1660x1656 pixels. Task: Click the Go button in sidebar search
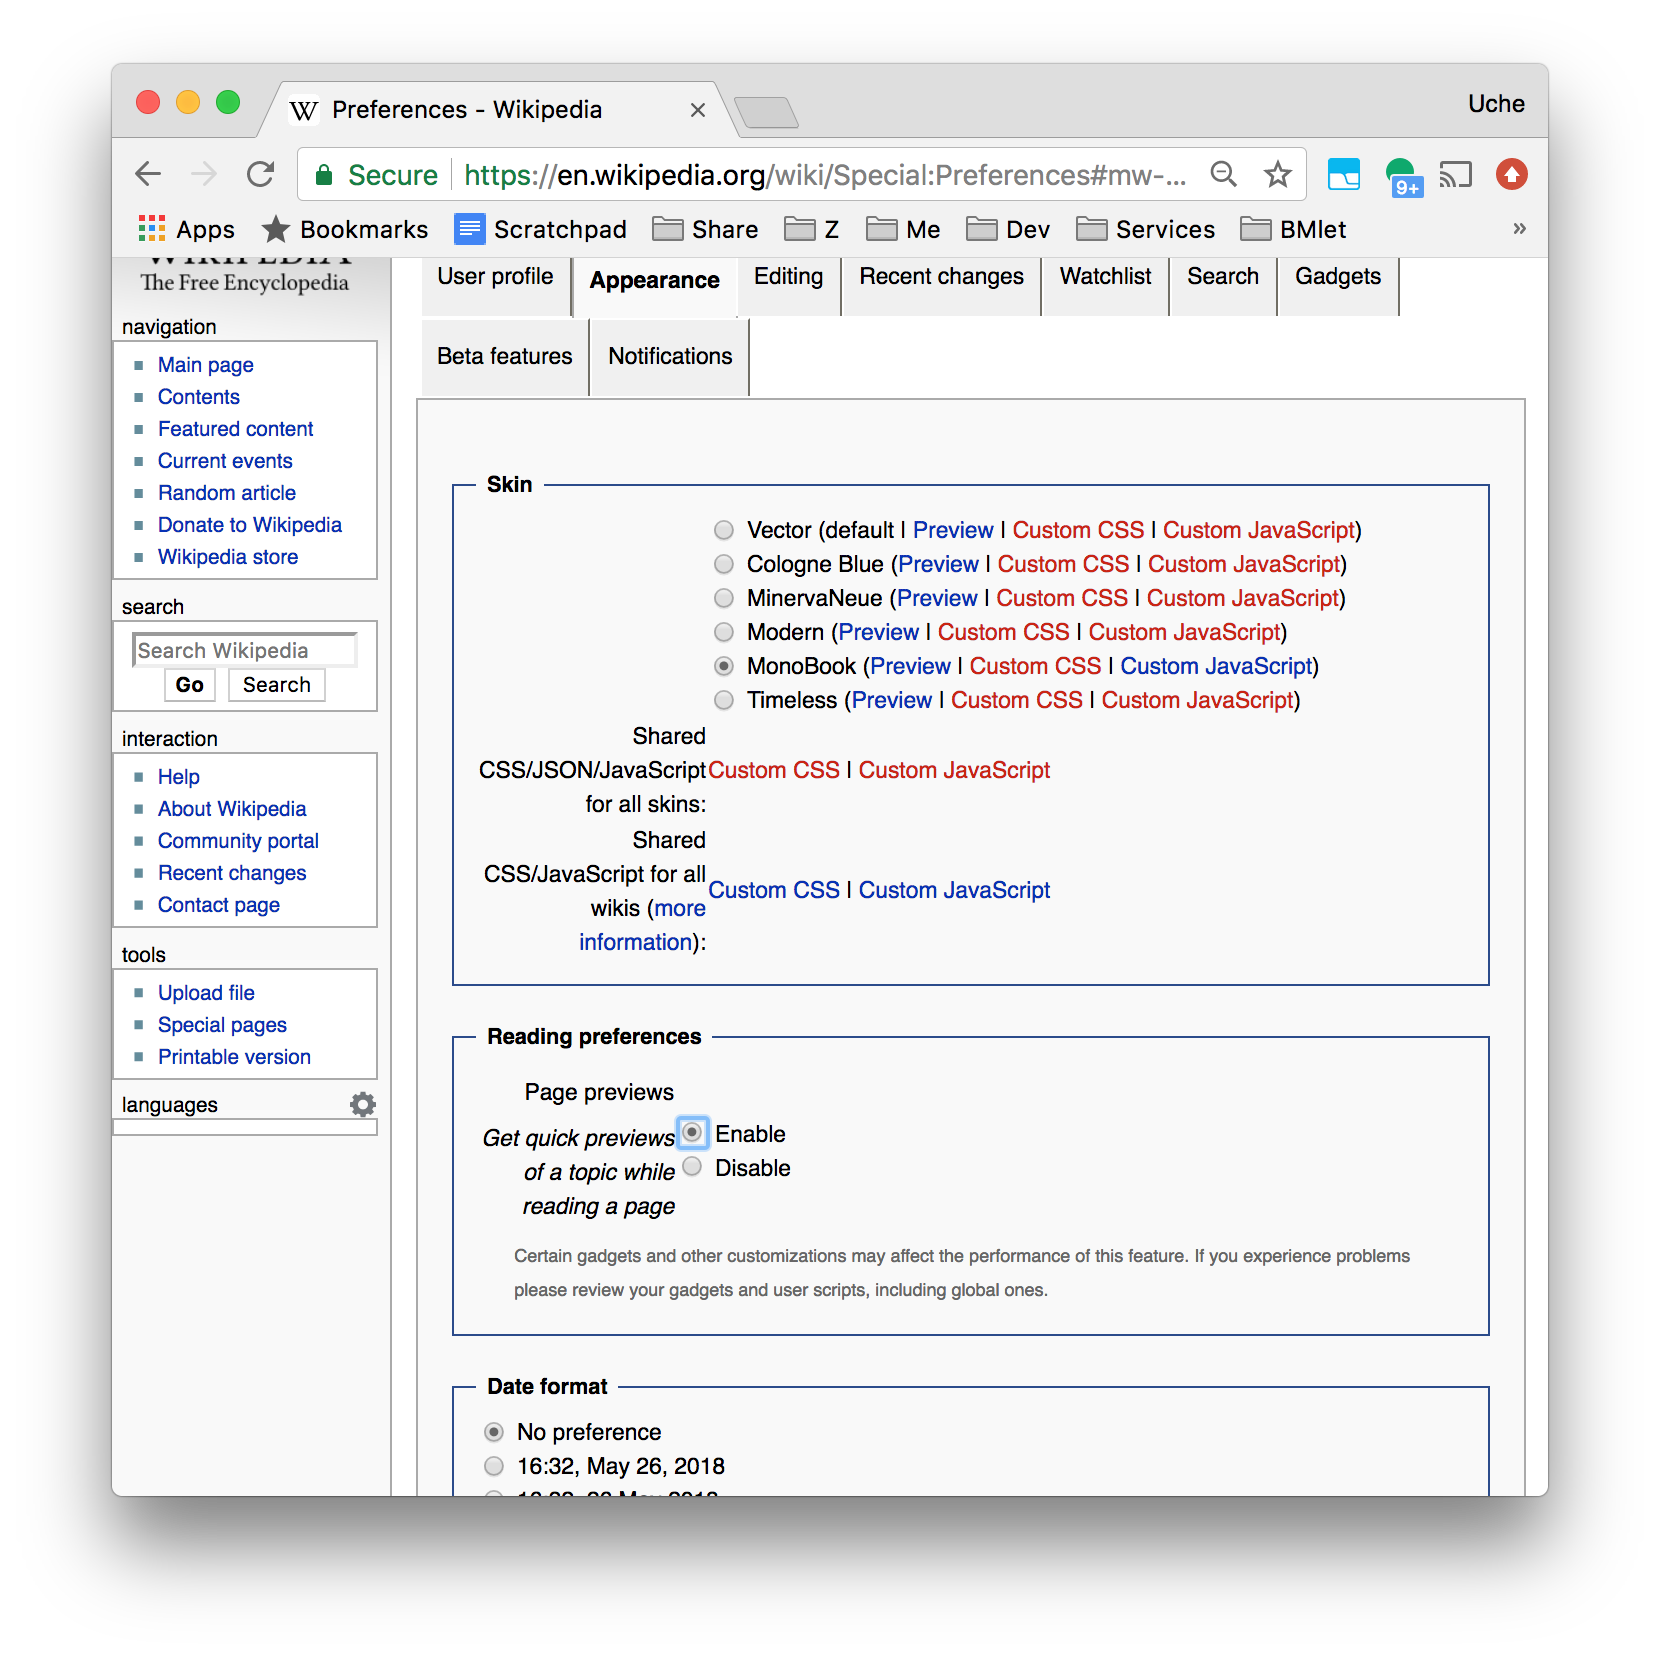point(190,685)
